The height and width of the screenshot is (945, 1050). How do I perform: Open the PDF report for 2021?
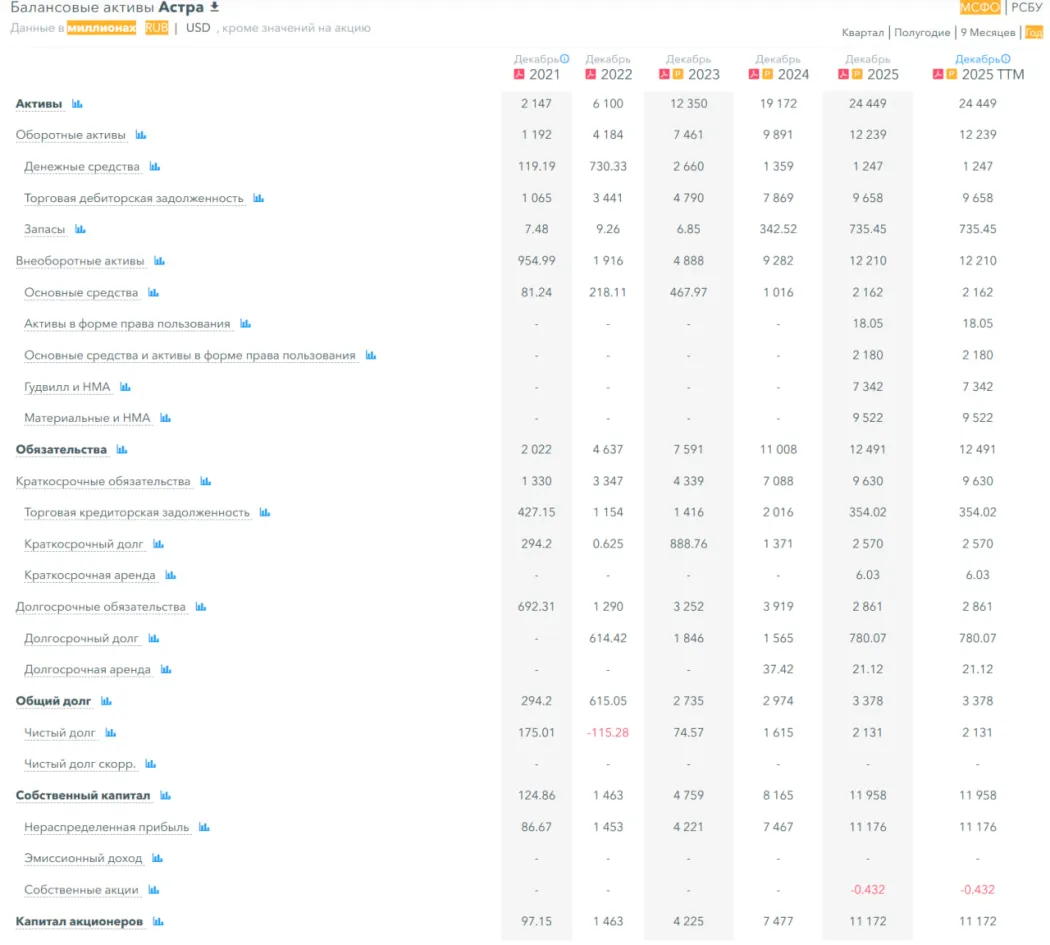(x=519, y=75)
